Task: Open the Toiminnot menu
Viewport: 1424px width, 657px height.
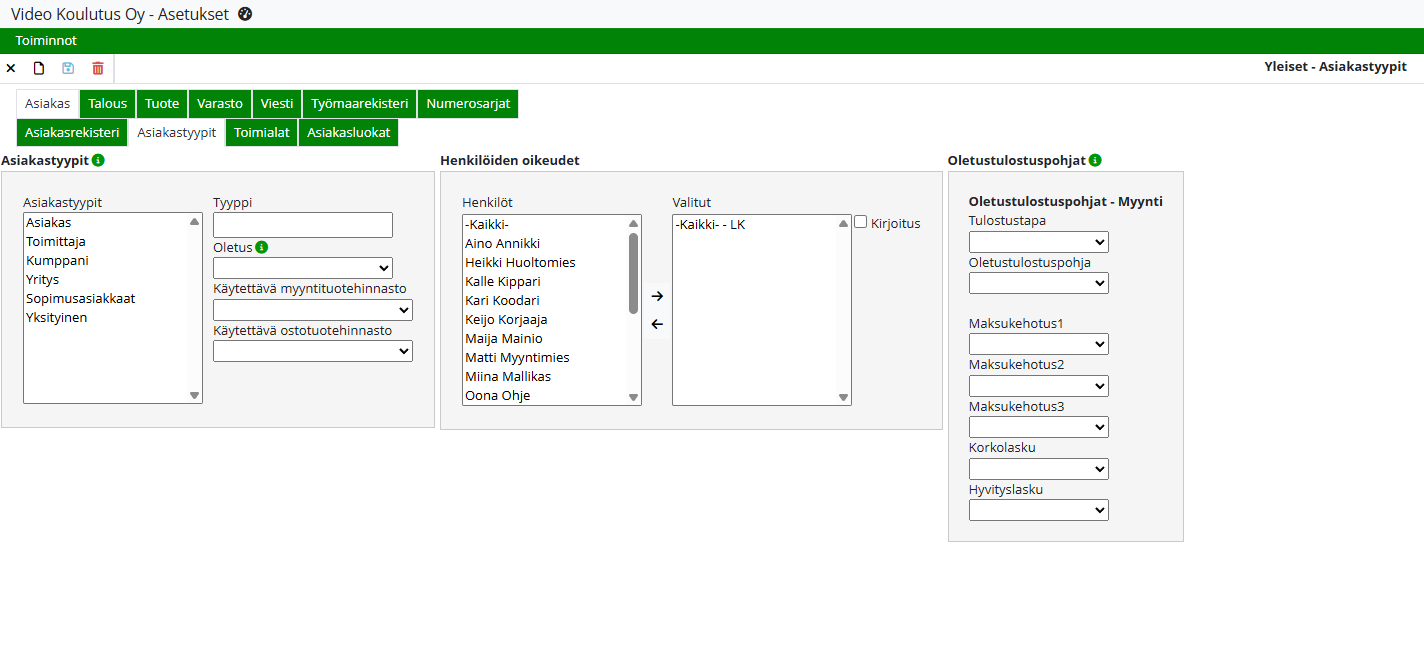Action: pyautogui.click(x=46, y=41)
